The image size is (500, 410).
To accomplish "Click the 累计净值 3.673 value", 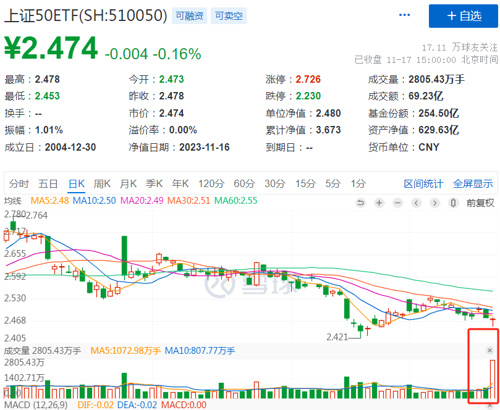I will (303, 130).
